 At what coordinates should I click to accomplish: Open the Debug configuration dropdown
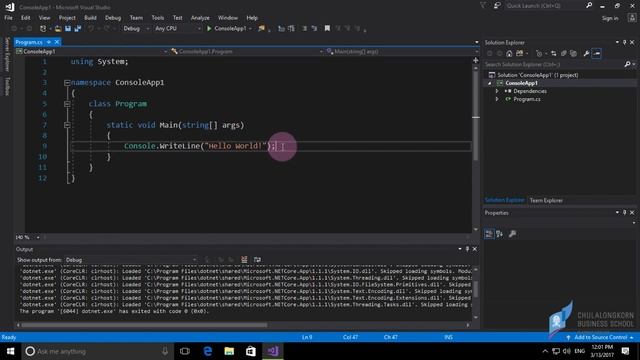pyautogui.click(x=136, y=29)
